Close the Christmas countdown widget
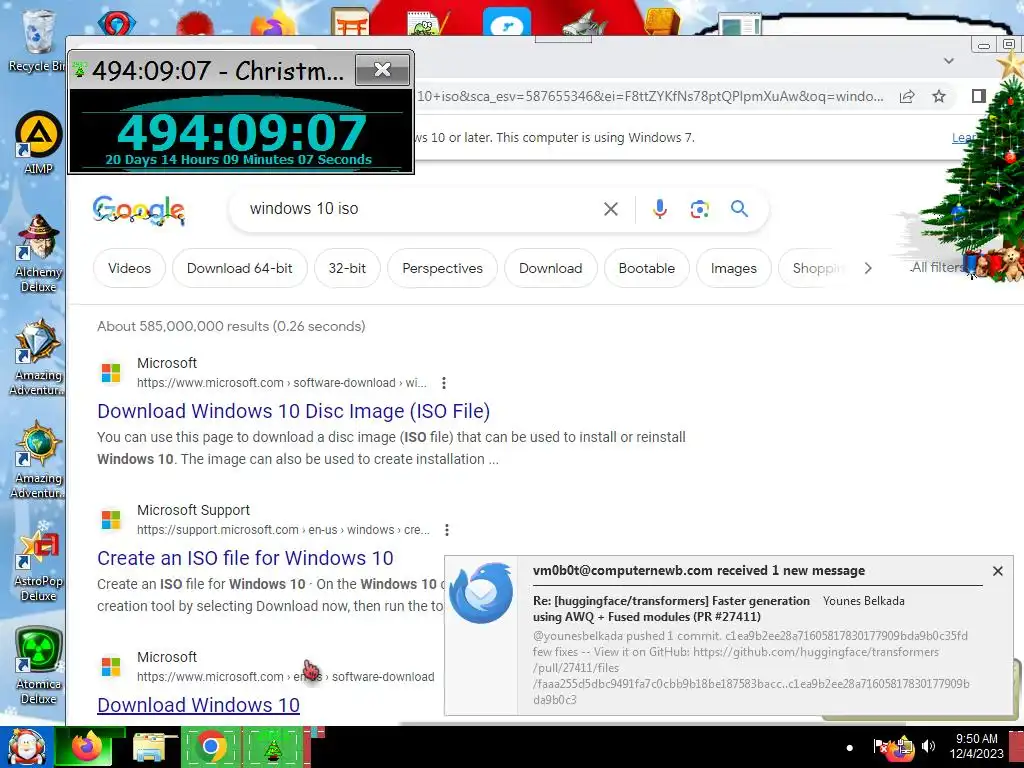 pos(383,70)
